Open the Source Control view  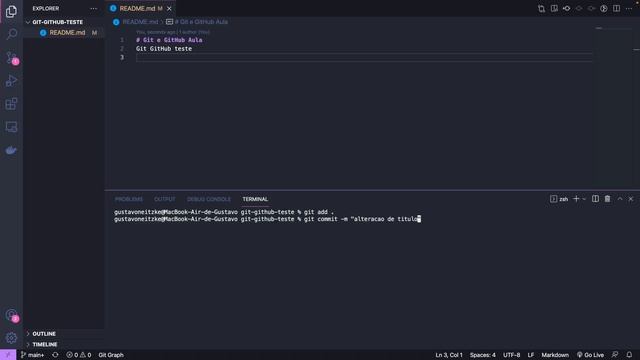11,58
